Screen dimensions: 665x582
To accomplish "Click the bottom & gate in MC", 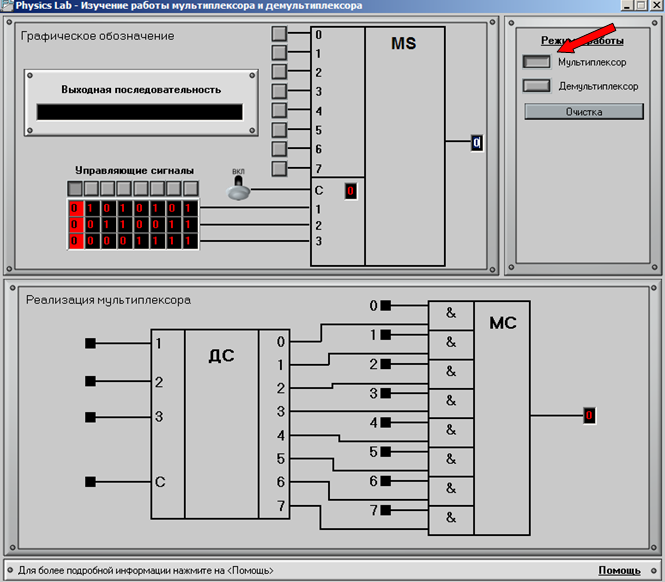I will point(451,518).
